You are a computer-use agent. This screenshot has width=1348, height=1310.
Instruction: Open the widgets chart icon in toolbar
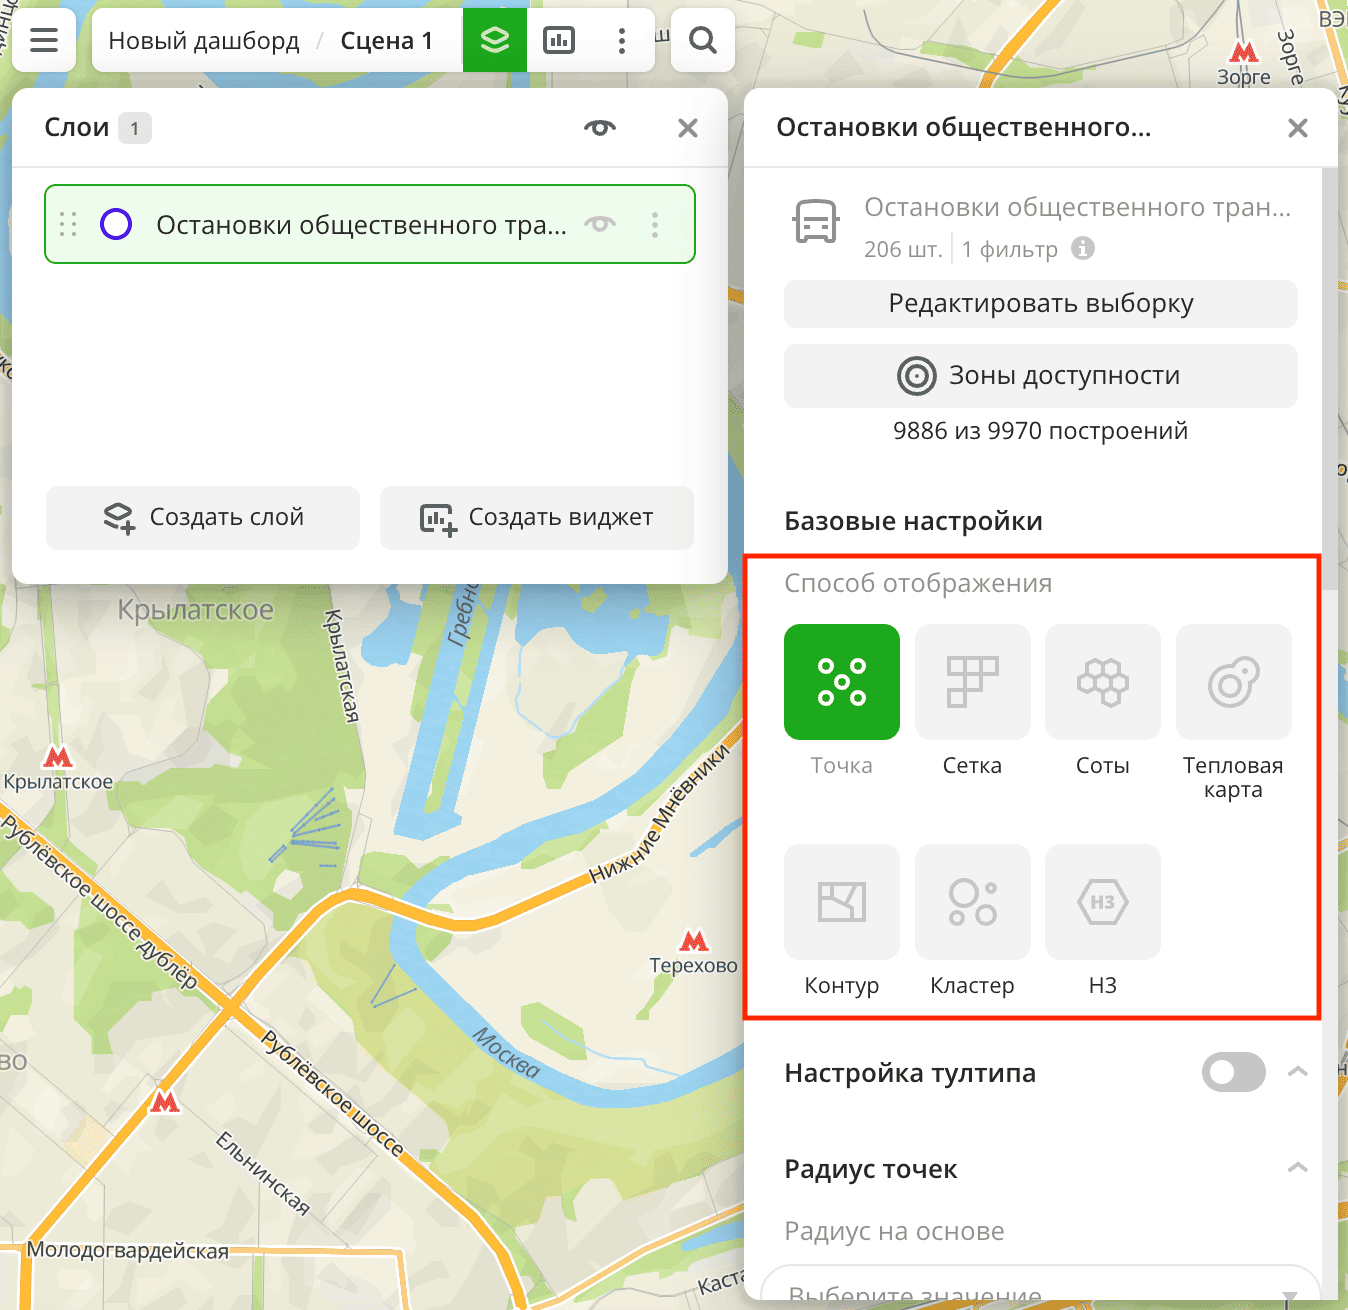click(x=558, y=40)
